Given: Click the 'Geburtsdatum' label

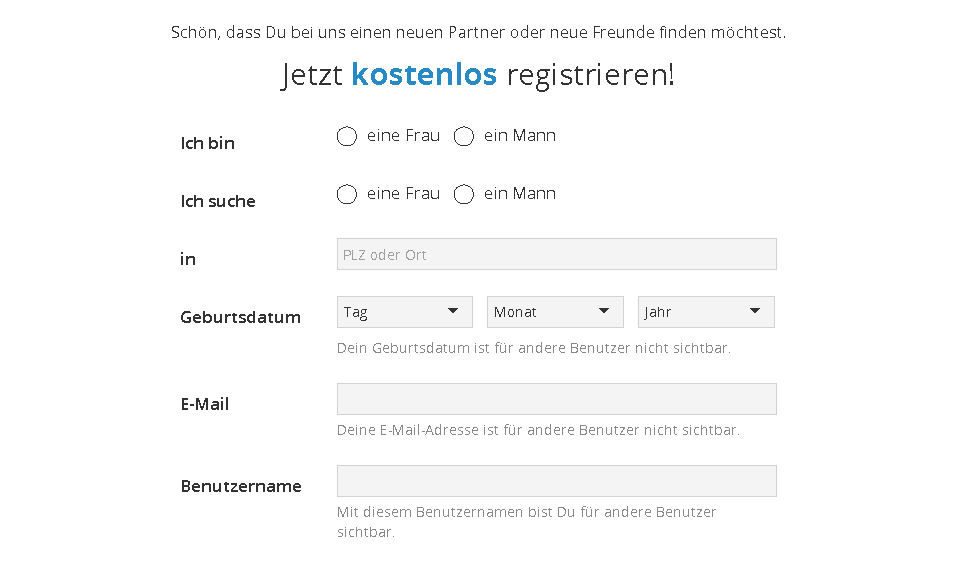Looking at the screenshot, I should tap(240, 317).
